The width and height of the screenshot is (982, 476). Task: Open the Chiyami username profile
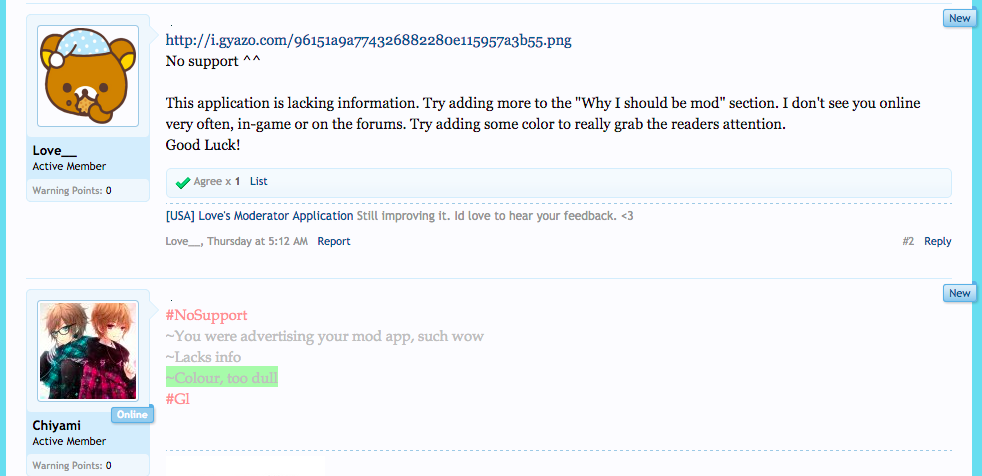(x=56, y=426)
